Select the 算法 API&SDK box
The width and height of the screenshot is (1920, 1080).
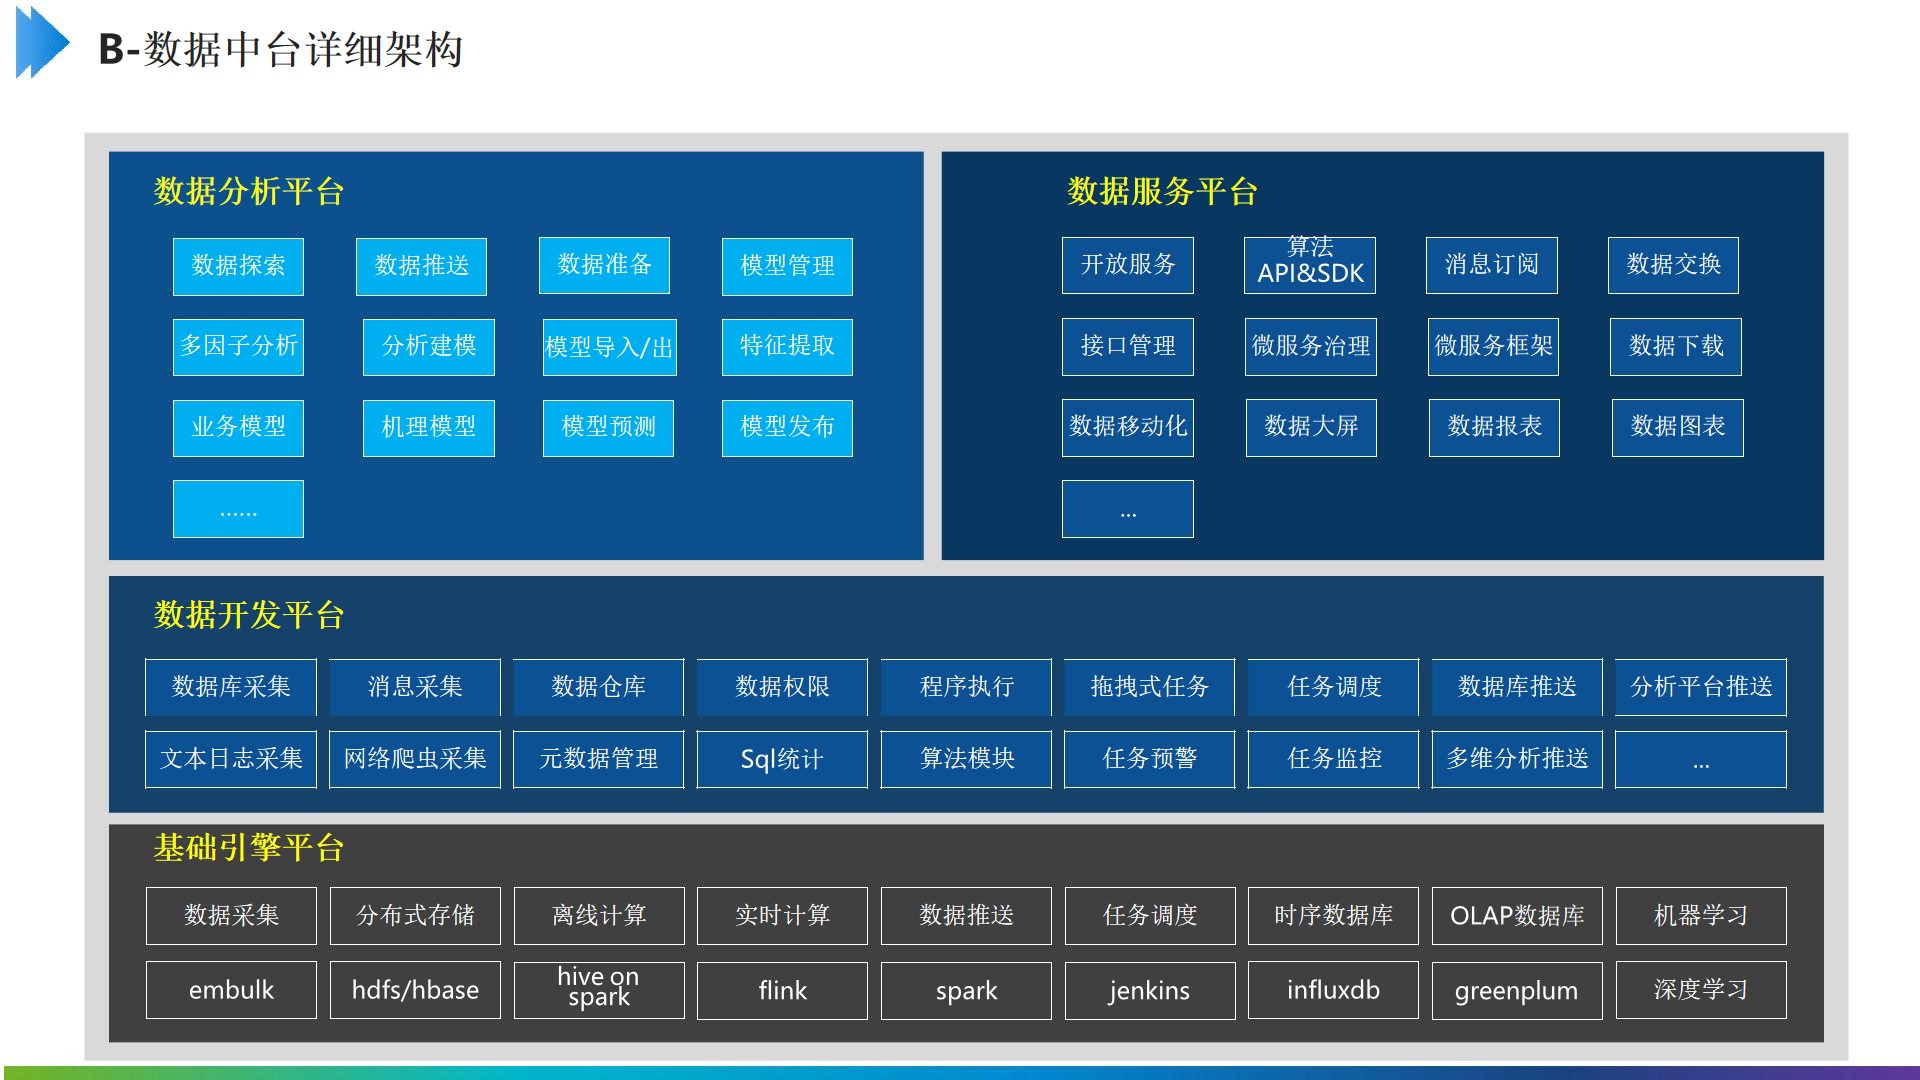pyautogui.click(x=1310, y=265)
